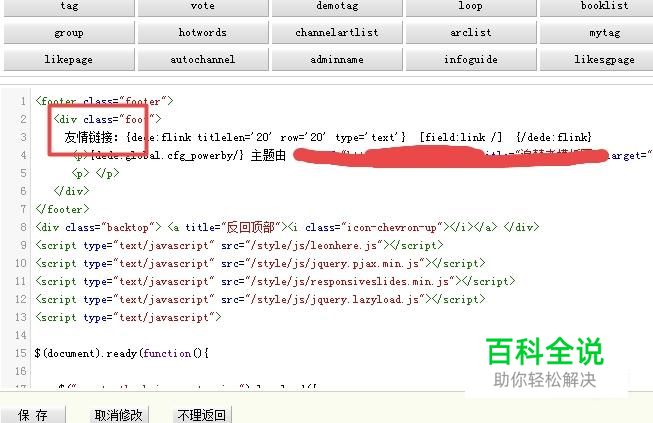
Task: Click the 不理返回 return button
Action: (202, 415)
